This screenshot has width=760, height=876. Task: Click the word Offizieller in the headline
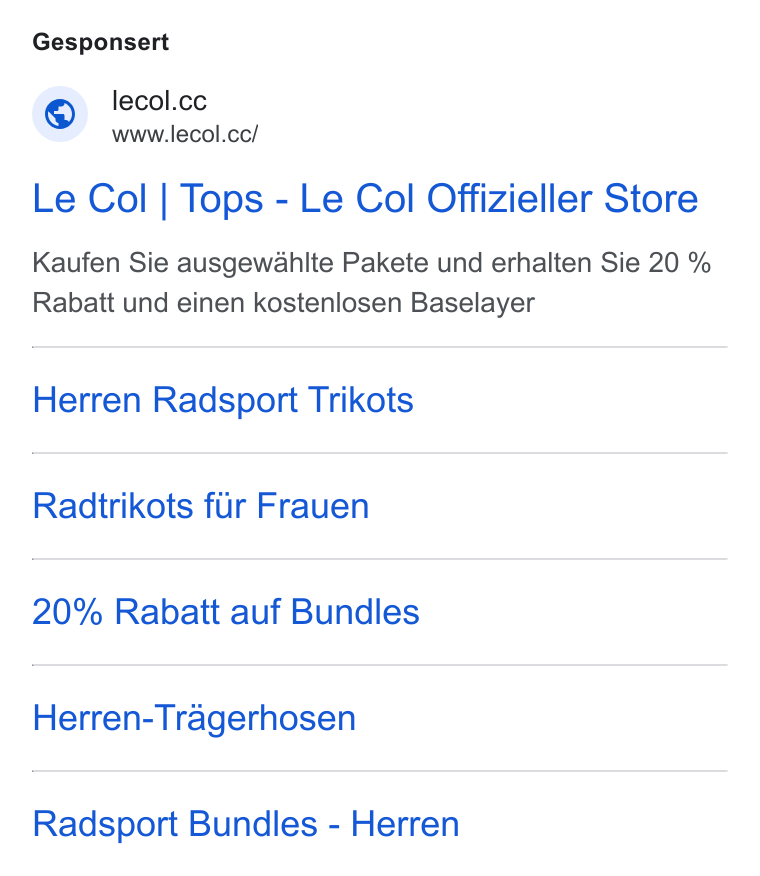tap(510, 198)
